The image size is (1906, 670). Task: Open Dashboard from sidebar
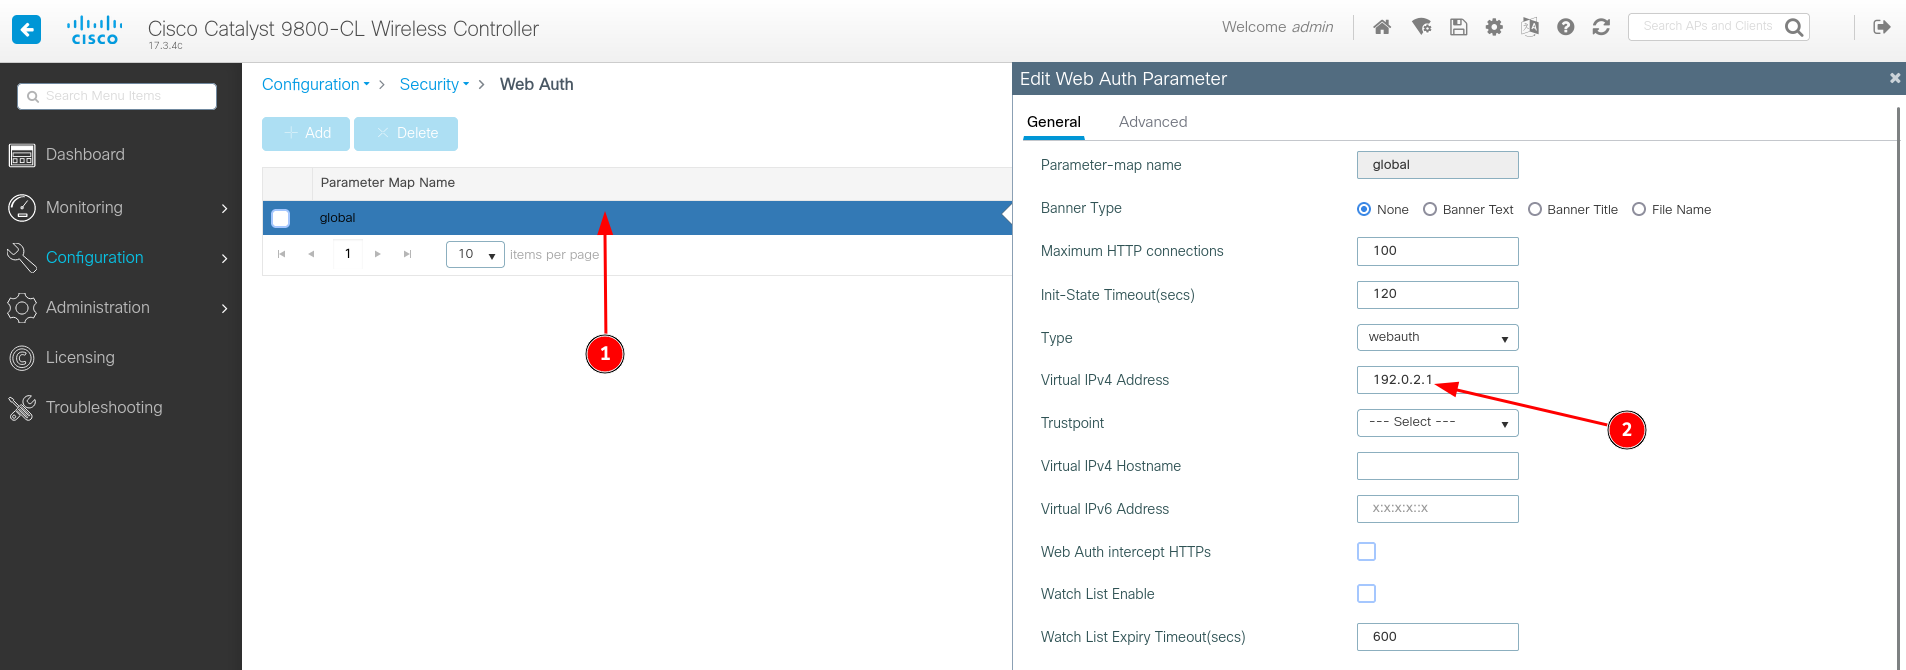85,155
